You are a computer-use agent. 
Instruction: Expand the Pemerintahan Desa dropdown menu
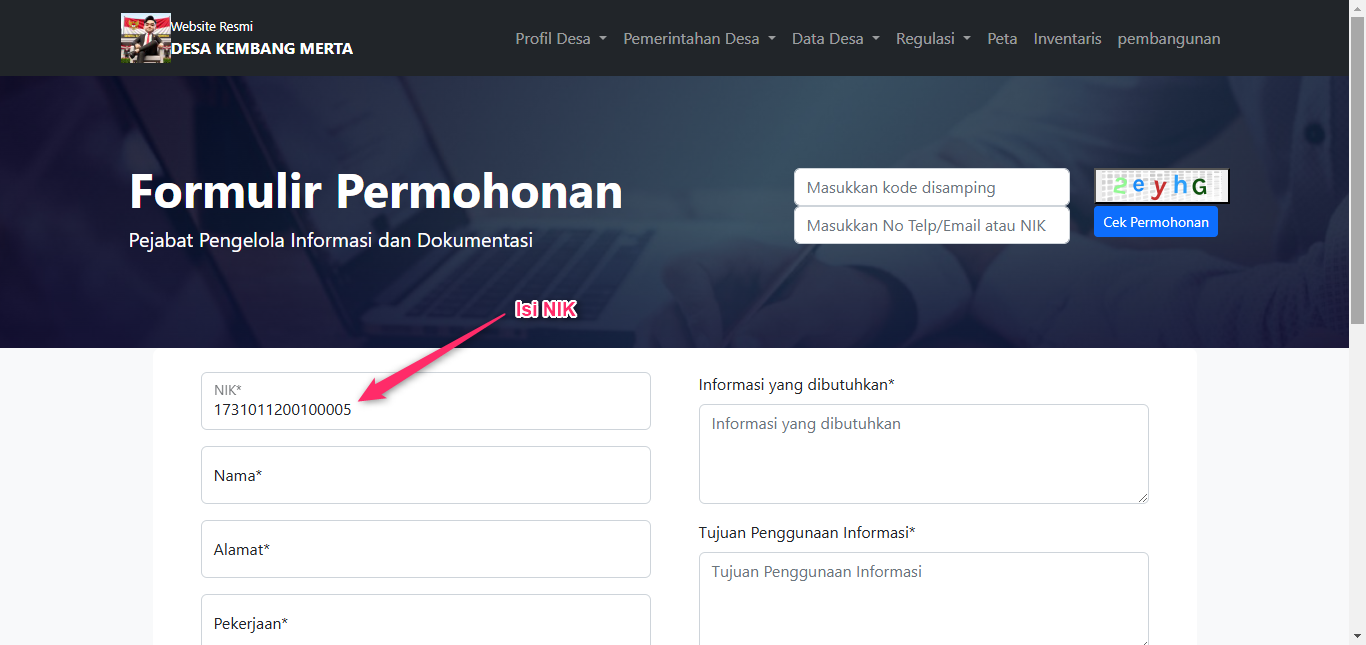point(699,39)
